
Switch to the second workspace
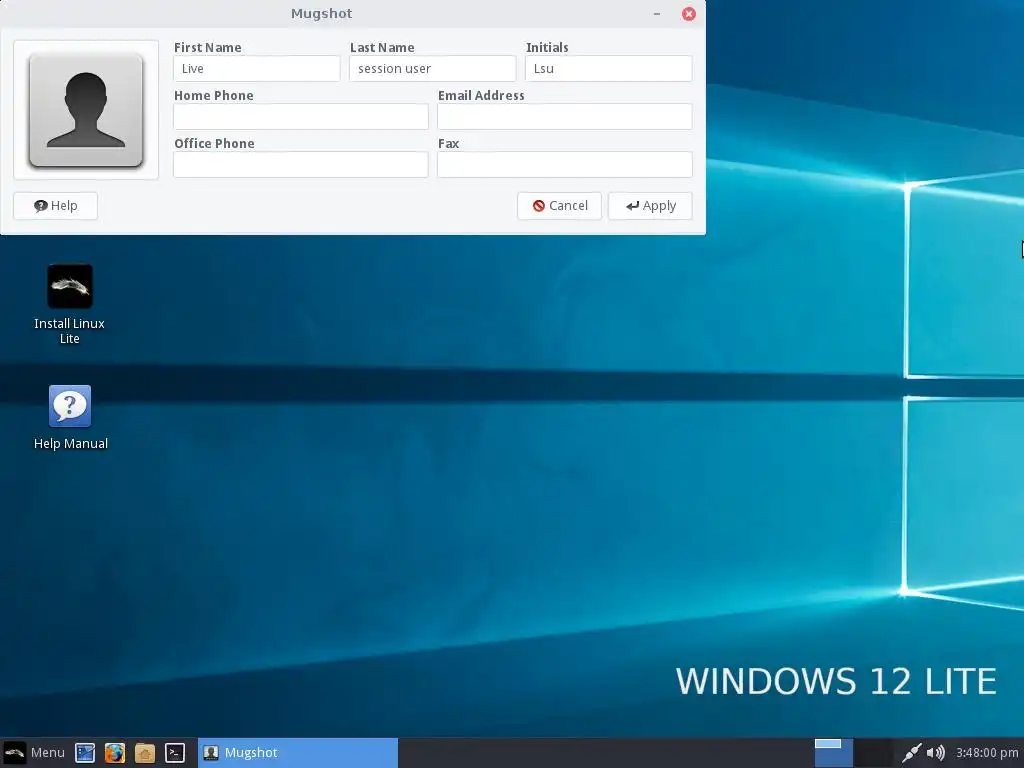click(x=873, y=753)
